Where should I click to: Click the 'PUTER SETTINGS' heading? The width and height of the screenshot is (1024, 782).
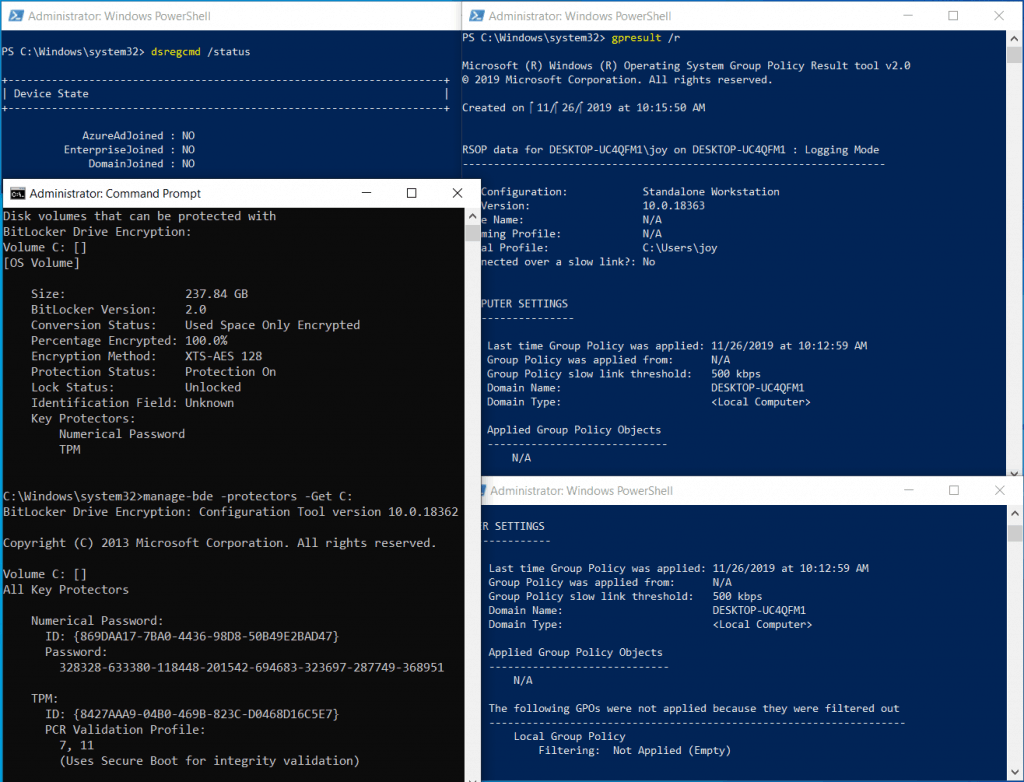524,304
